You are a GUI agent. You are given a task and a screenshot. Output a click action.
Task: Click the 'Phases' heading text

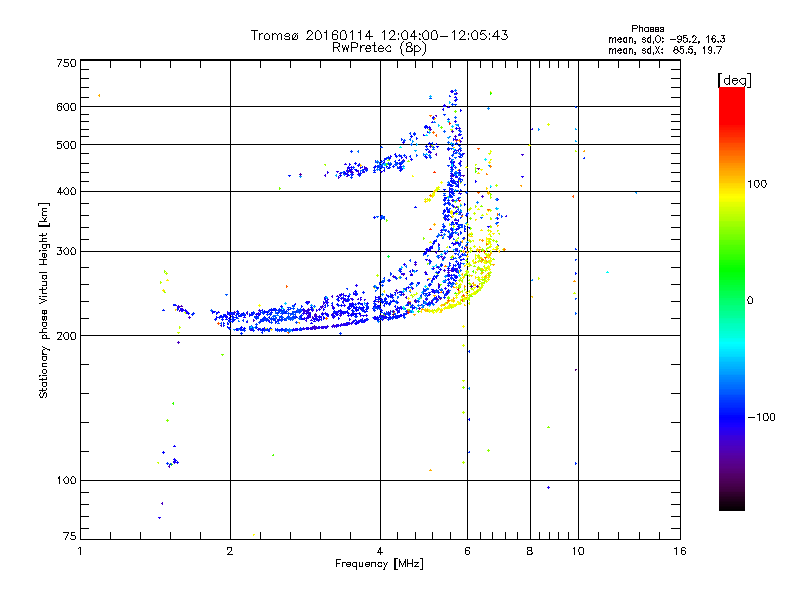(x=647, y=29)
